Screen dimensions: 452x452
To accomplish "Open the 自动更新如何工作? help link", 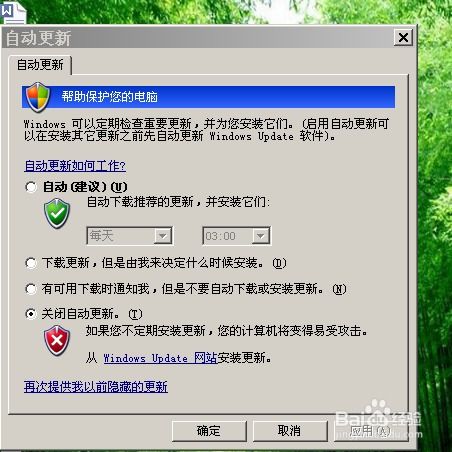I will click(x=75, y=166).
